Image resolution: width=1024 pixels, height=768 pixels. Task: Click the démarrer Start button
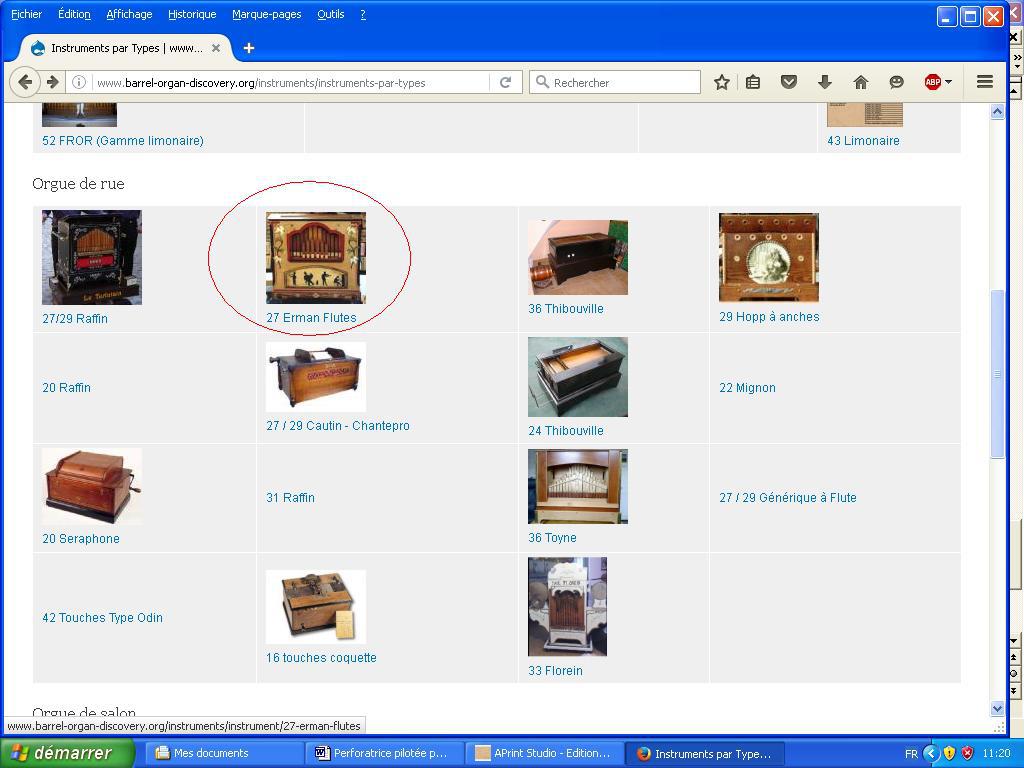tap(66, 753)
